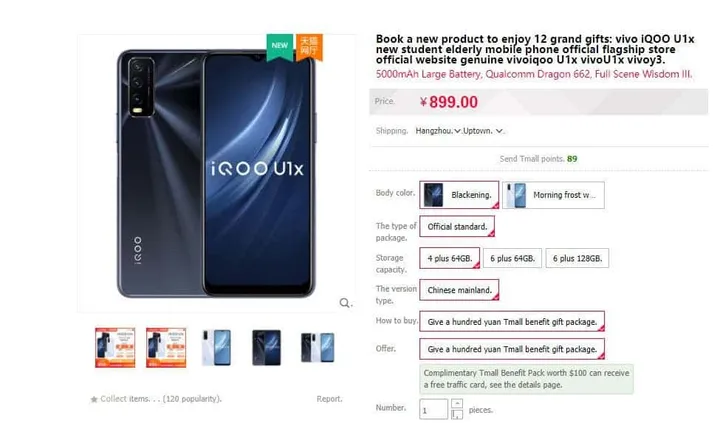
Task: View the thumbnail showing three phone colors
Action: 317,348
